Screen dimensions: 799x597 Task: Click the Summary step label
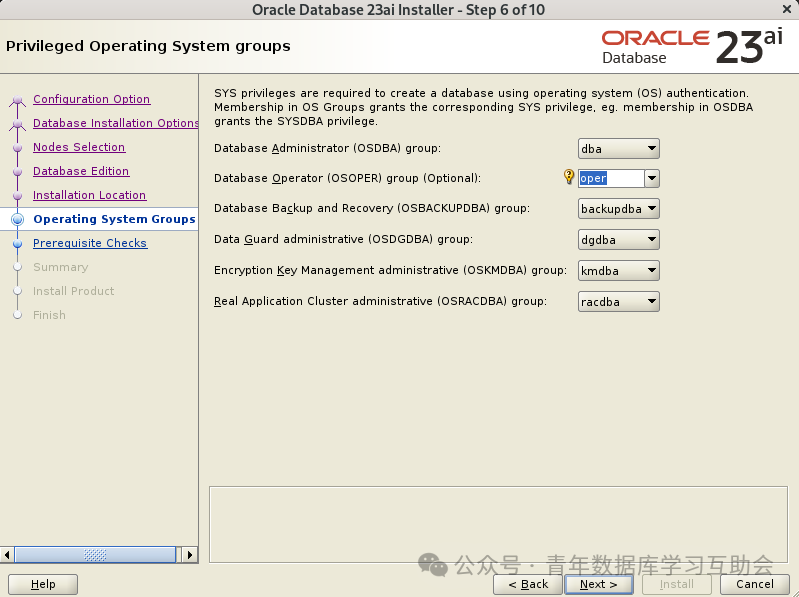[x=61, y=267]
